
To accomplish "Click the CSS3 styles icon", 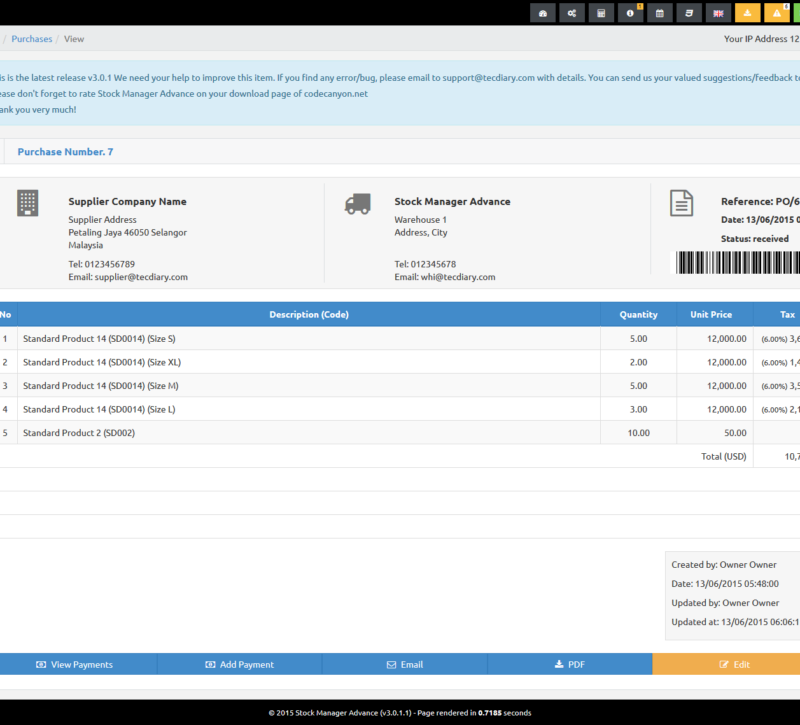I will [x=688, y=13].
